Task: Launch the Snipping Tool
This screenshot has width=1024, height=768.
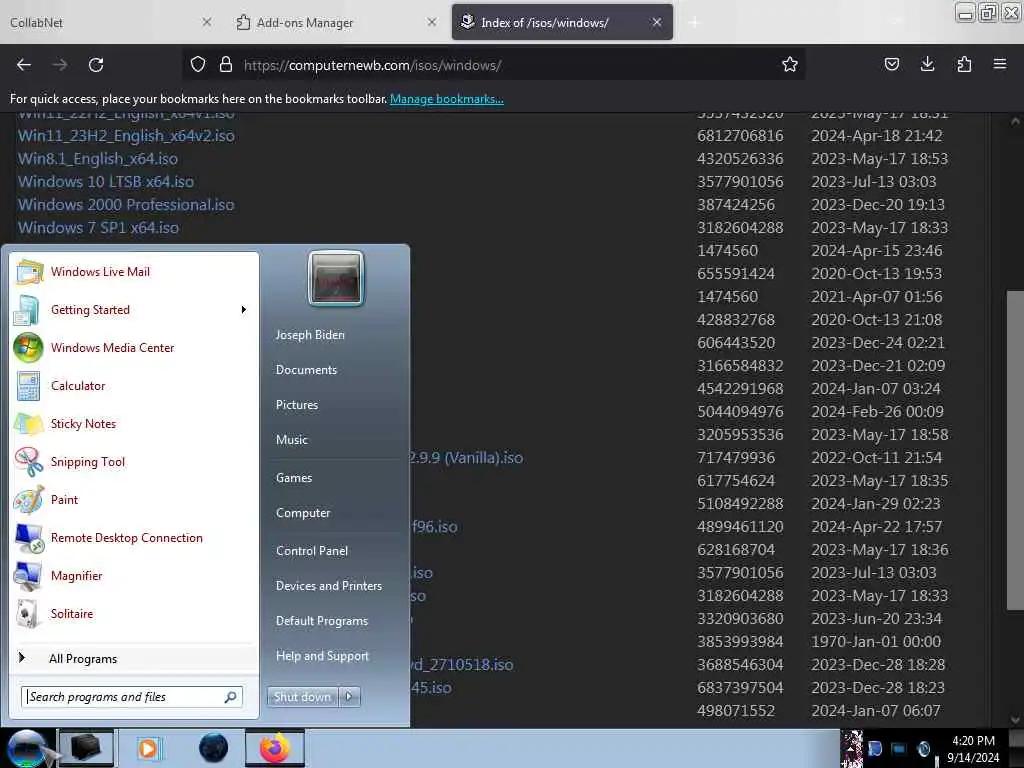Action: click(x=135, y=462)
